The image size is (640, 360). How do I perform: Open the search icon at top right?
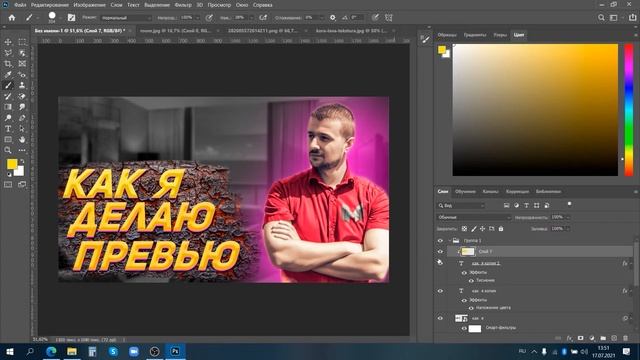click(601, 18)
